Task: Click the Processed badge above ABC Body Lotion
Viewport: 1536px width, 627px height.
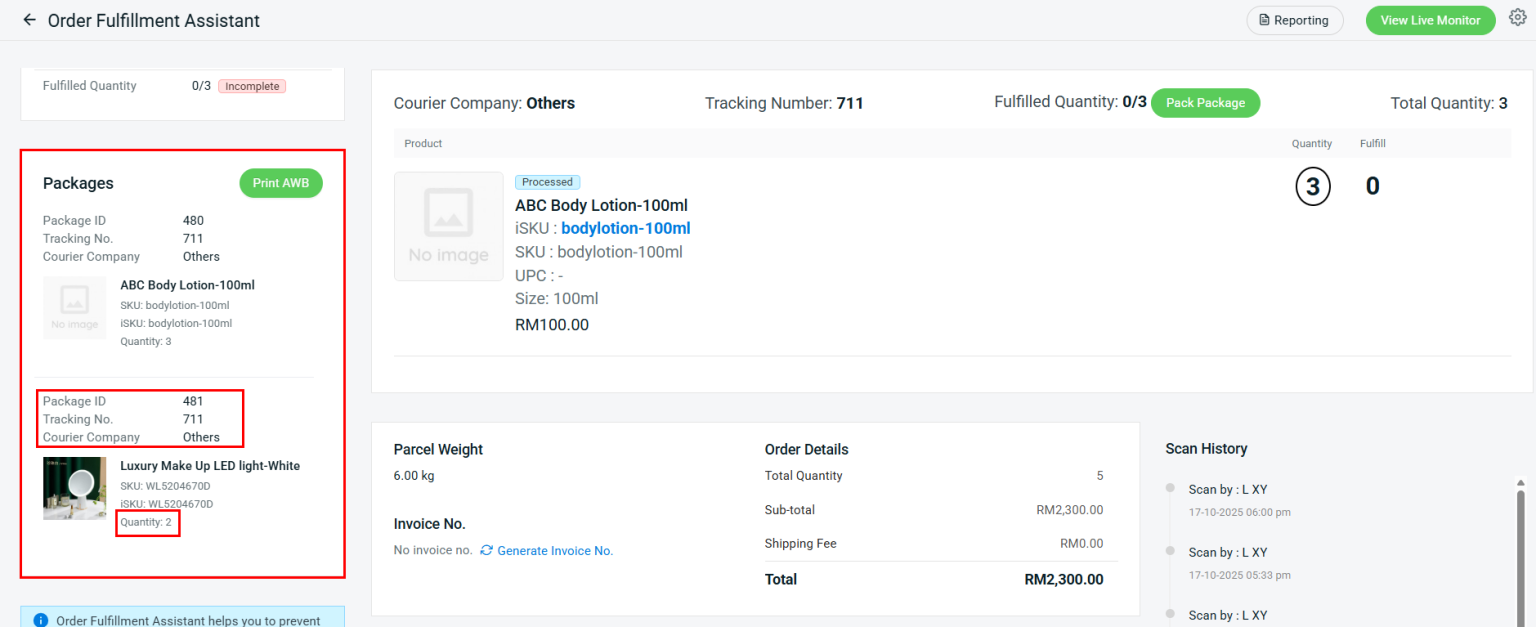Action: [x=547, y=182]
